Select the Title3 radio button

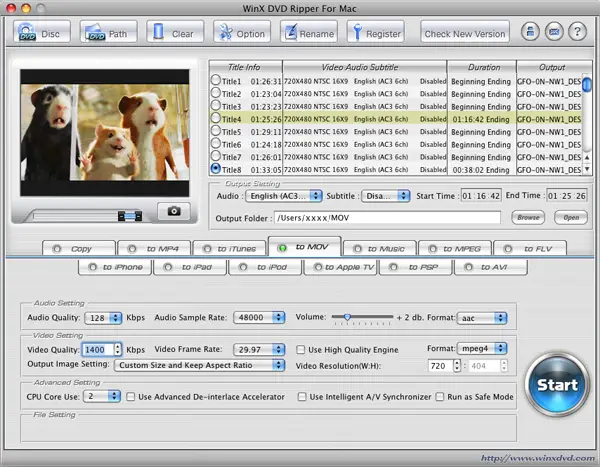(216, 106)
